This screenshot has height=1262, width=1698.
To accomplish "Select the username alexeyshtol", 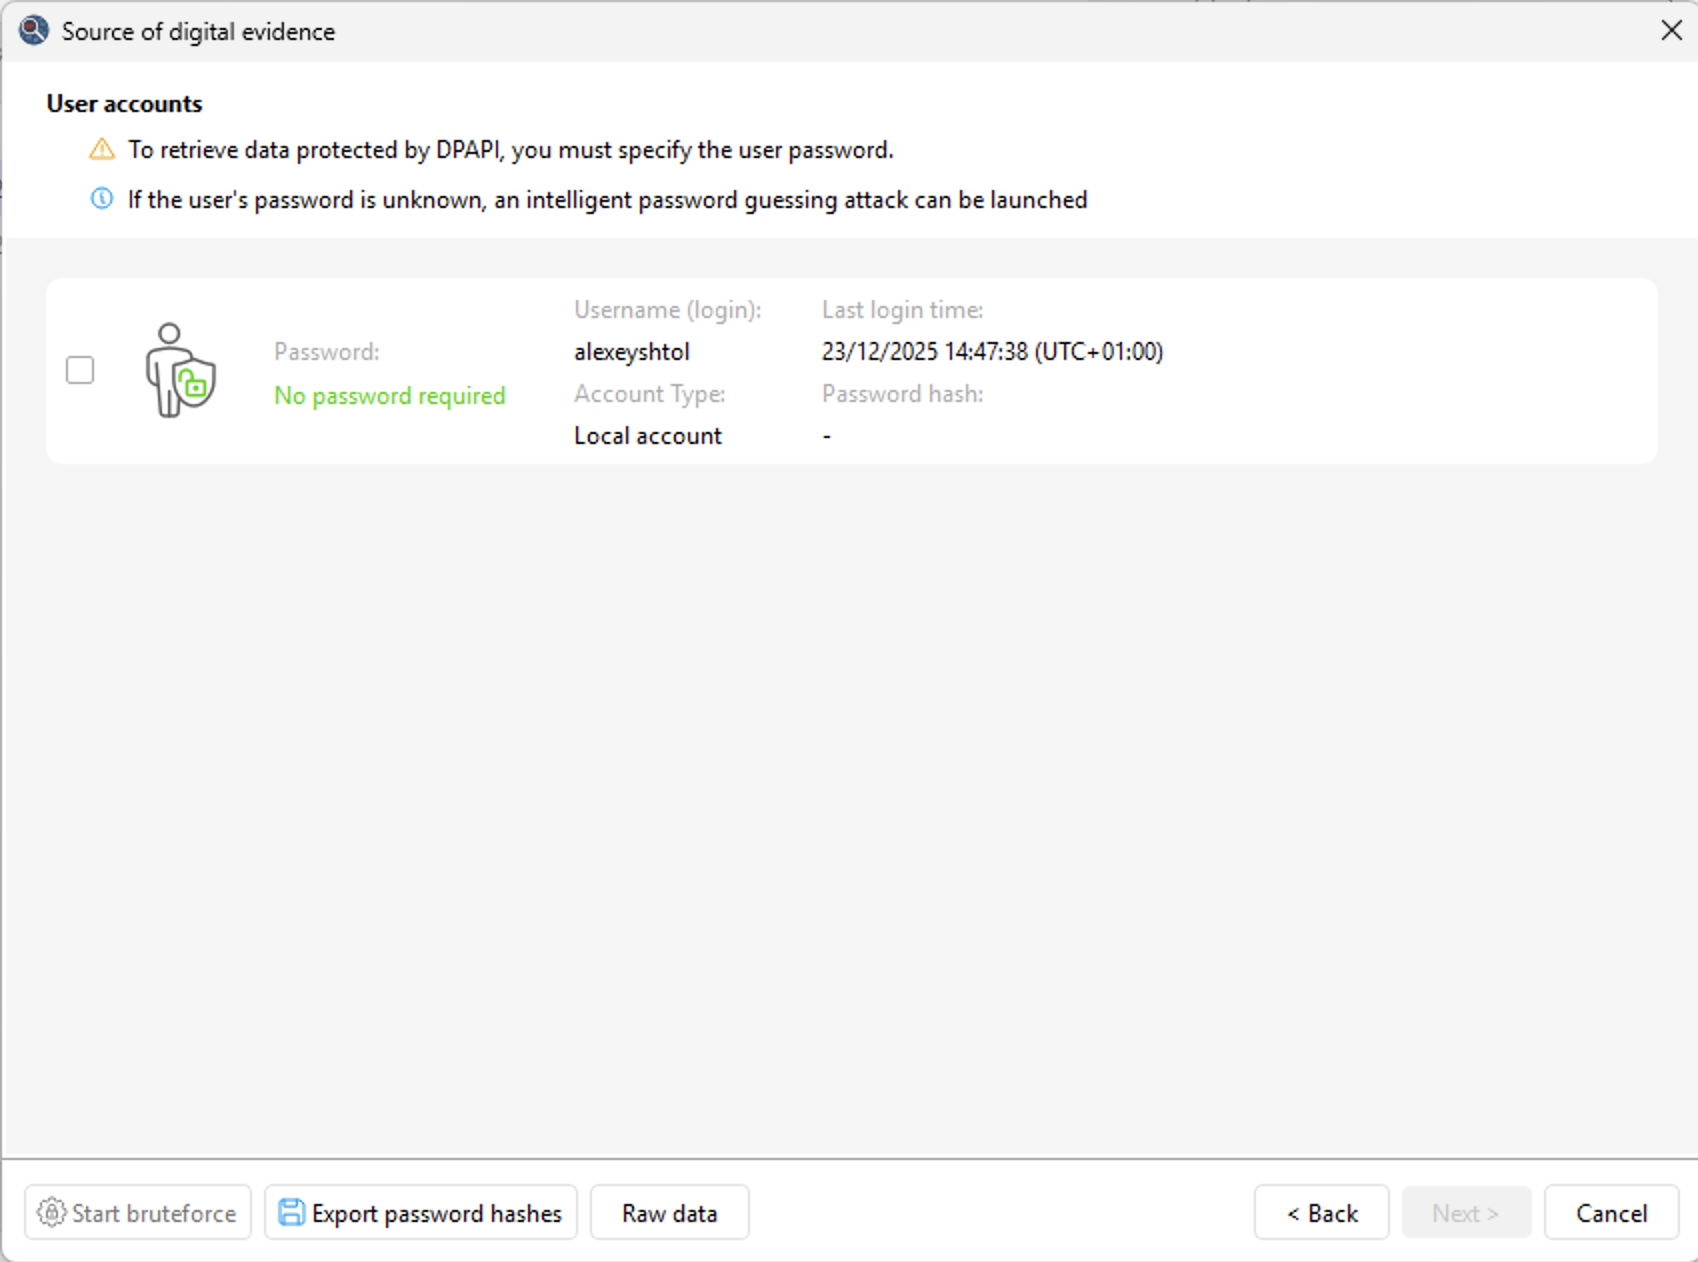I will coord(632,352).
